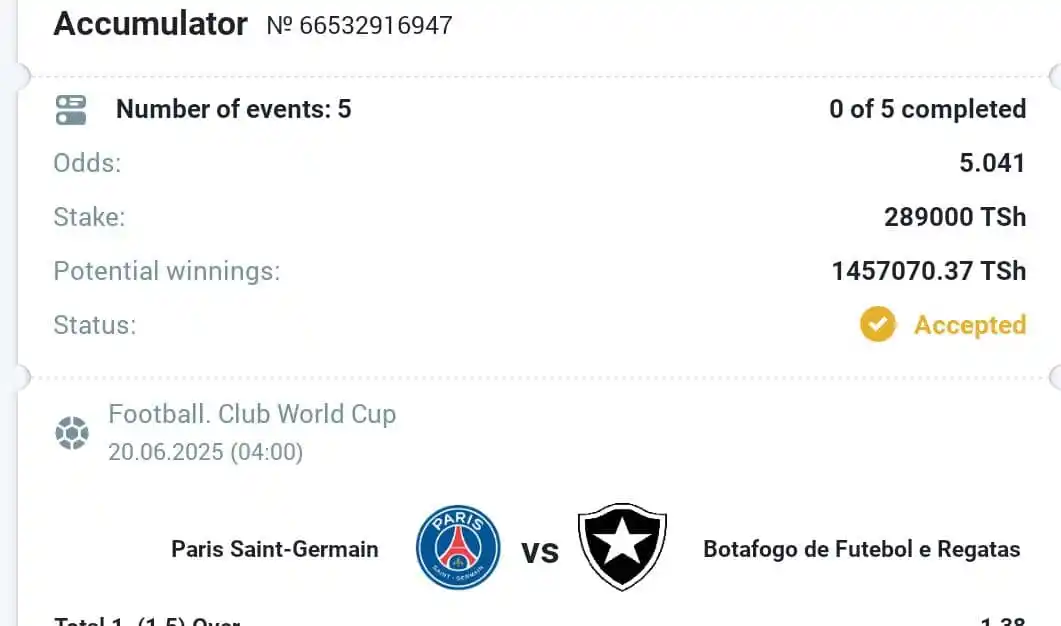Click the yellow Accepted checkmark icon

pos(878,324)
